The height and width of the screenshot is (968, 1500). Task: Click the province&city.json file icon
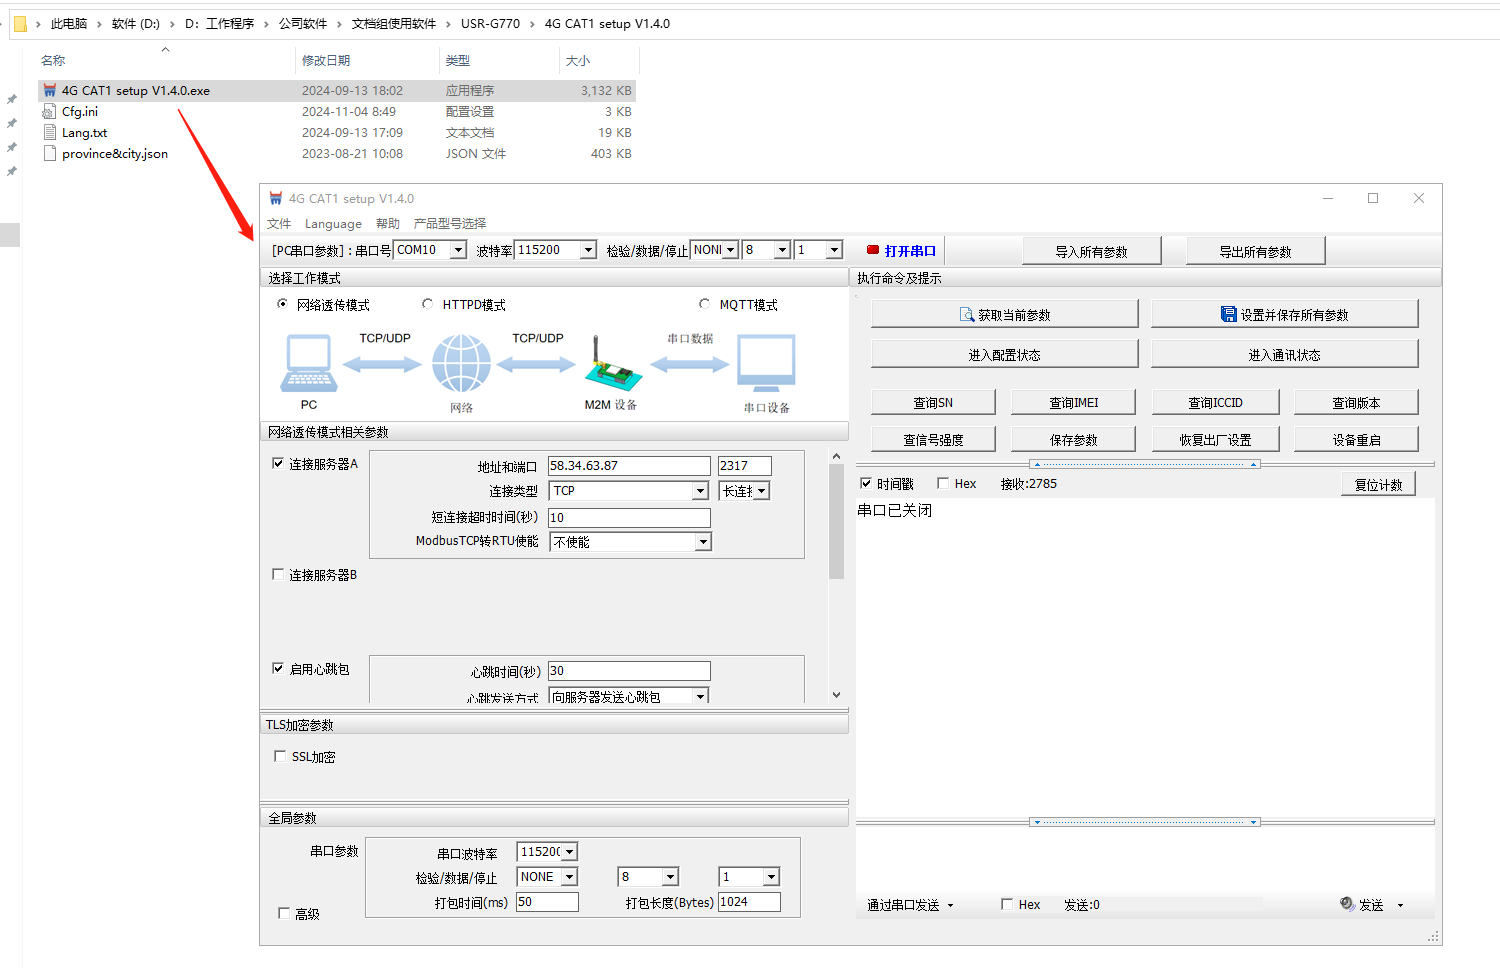[x=49, y=154]
